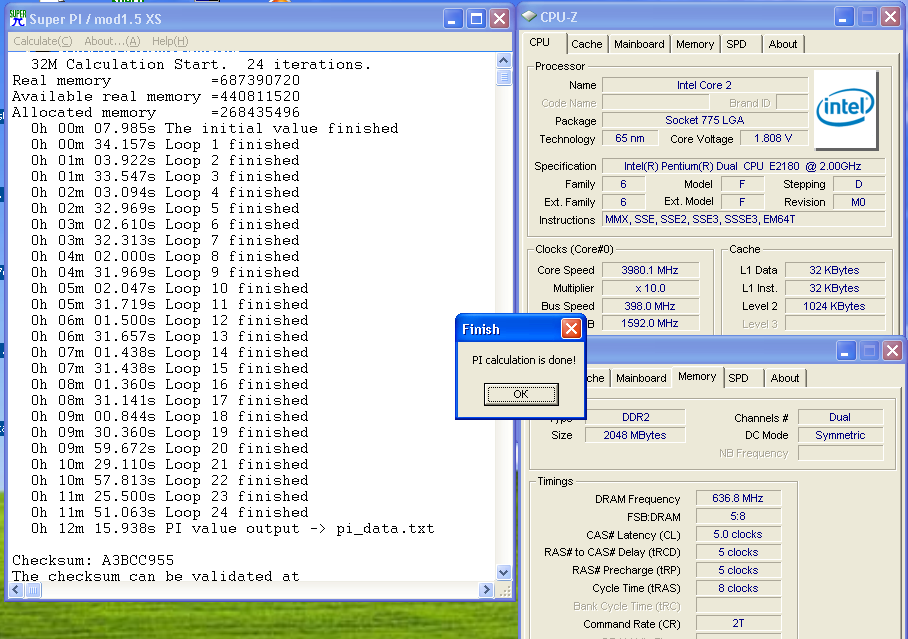The image size is (908, 639).
Task: Open About tab in top CPU-Z window
Action: click(x=782, y=44)
